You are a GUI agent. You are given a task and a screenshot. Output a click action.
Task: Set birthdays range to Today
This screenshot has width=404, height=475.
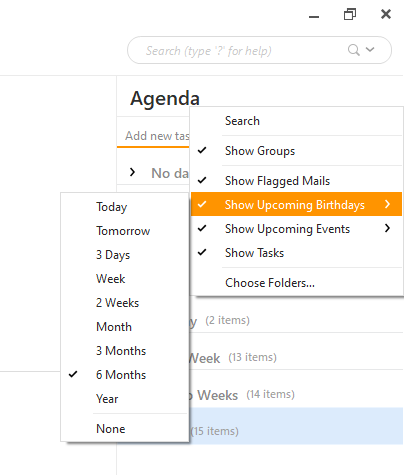tap(125, 207)
